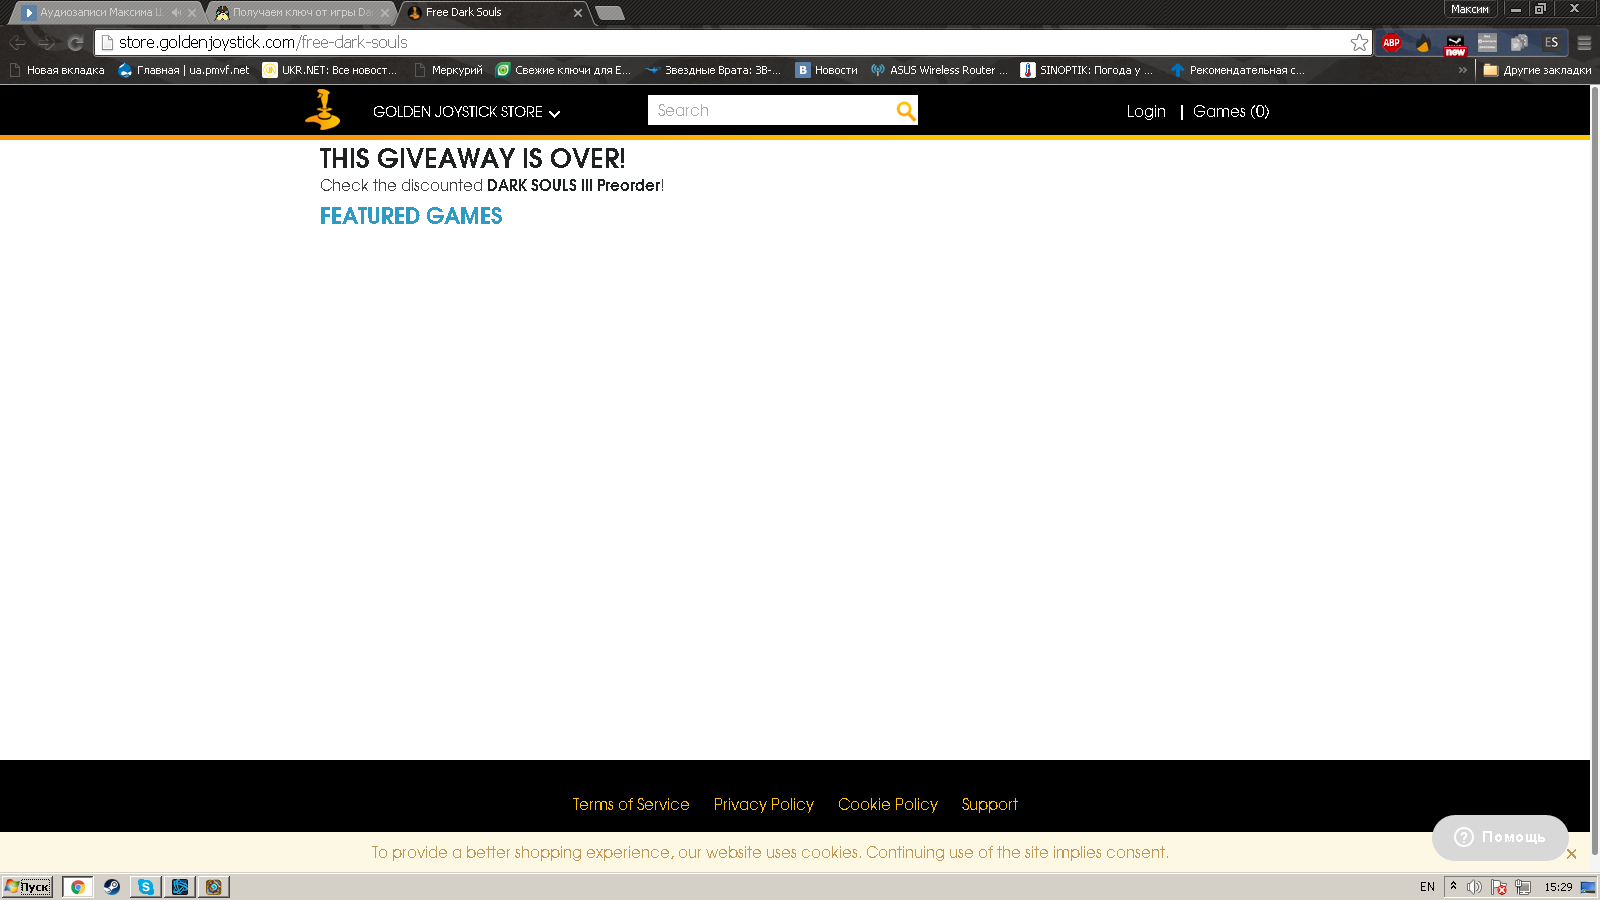Open the Cookie Policy footer link
The height and width of the screenshot is (900, 1600).
click(x=888, y=804)
